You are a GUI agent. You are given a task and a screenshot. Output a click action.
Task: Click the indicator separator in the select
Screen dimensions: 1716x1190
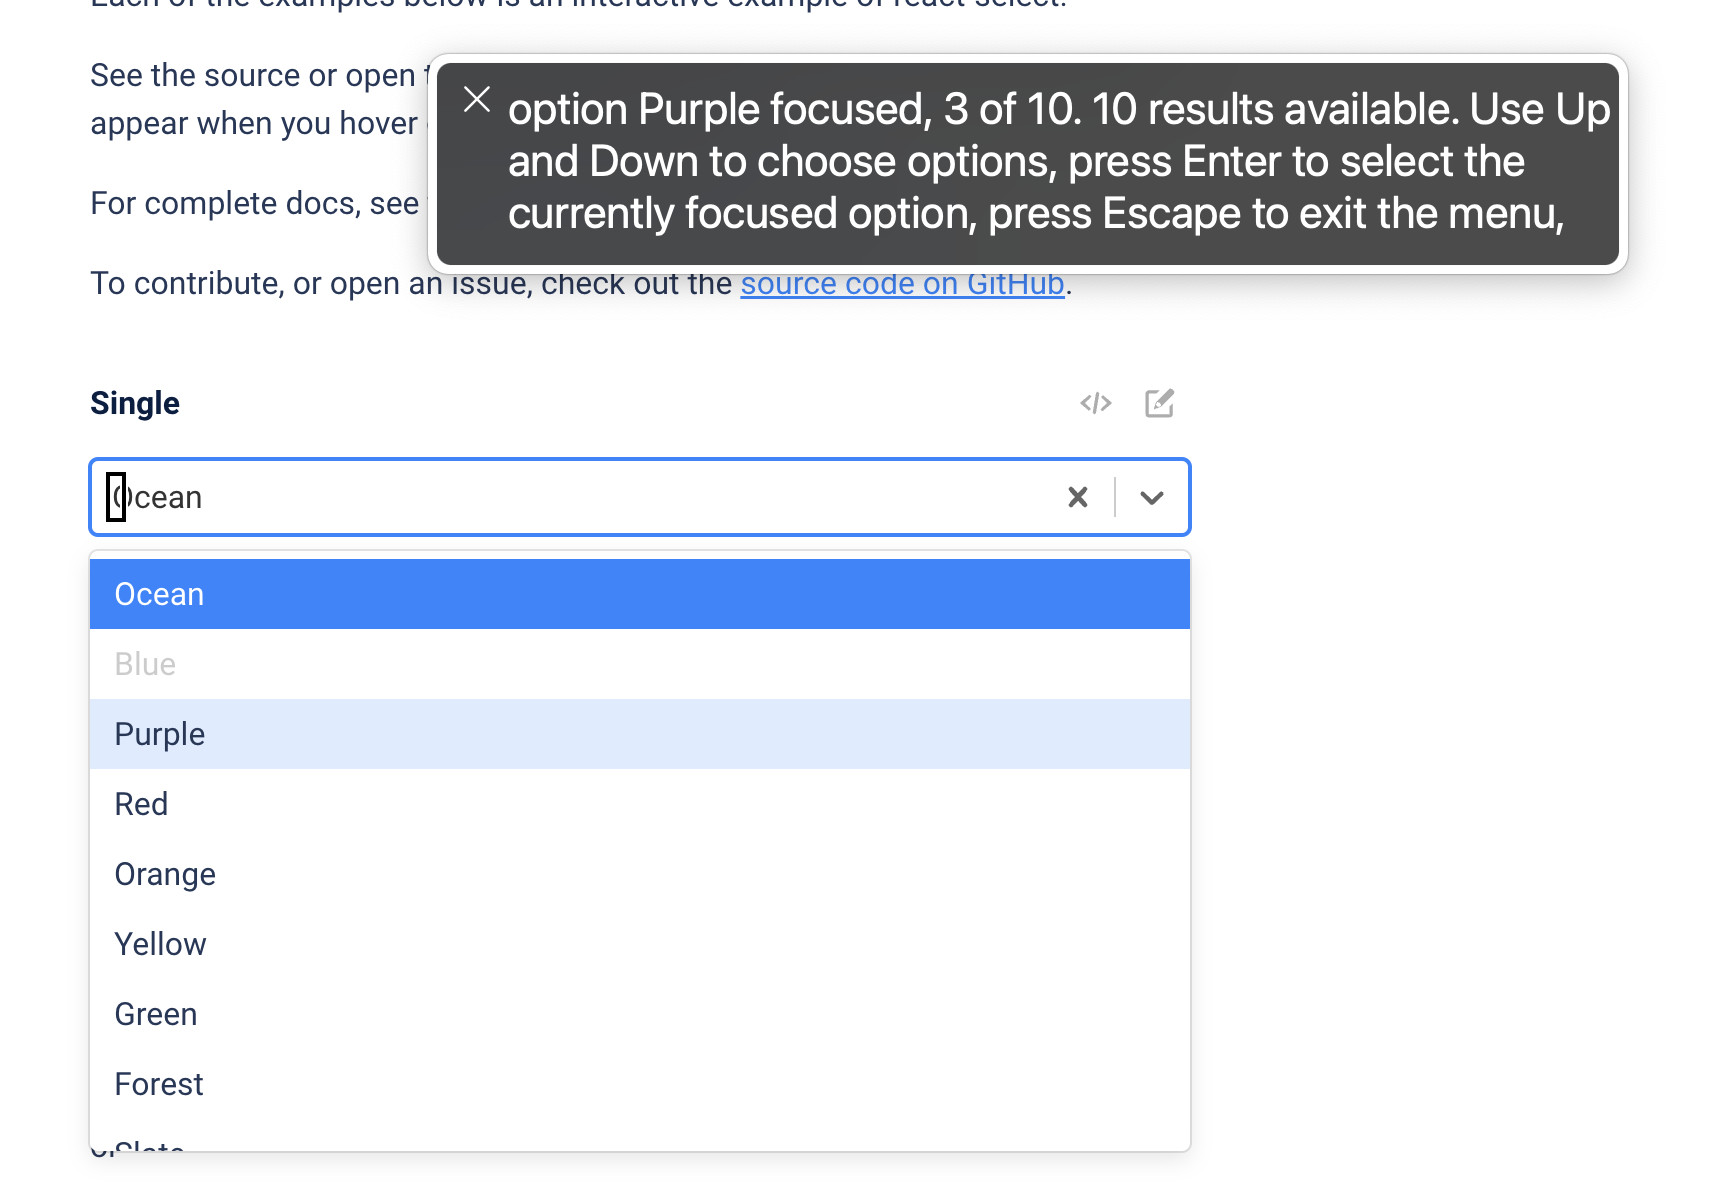click(x=1114, y=497)
